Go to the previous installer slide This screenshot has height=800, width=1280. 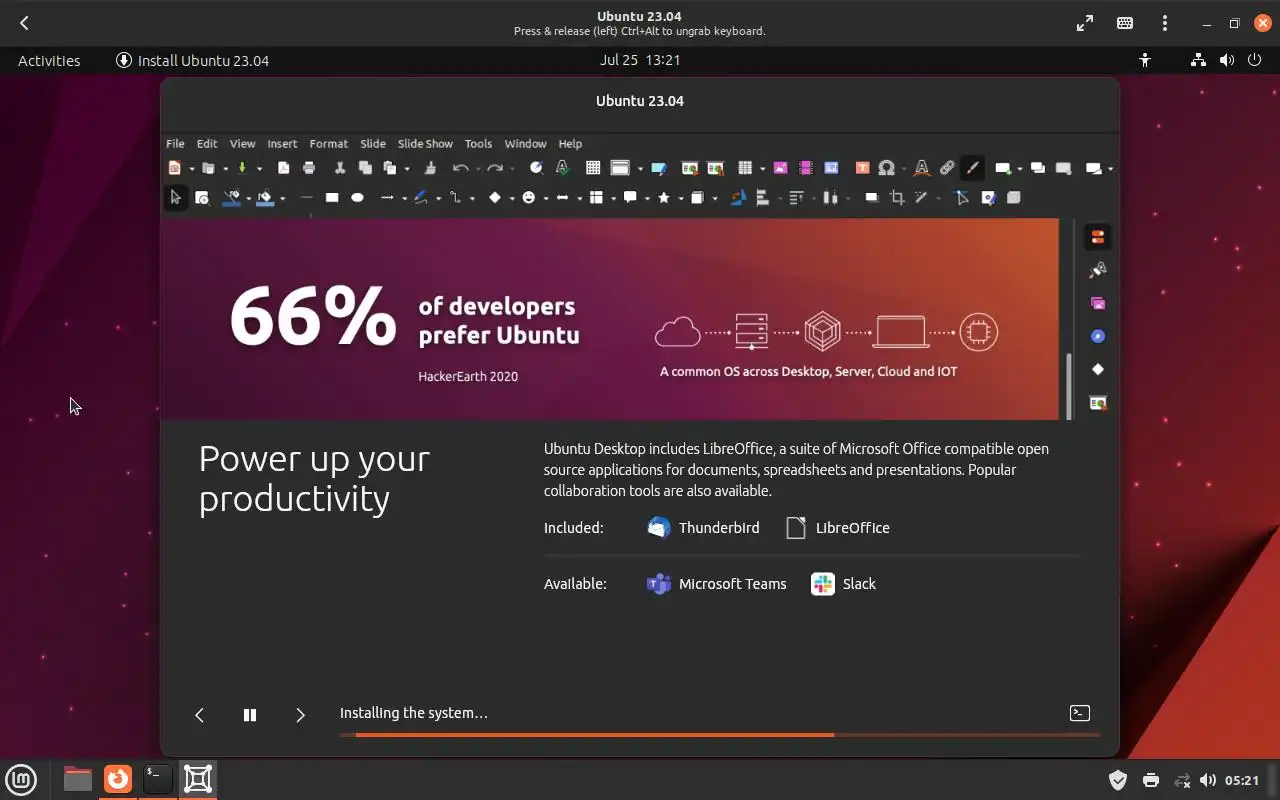(x=199, y=715)
